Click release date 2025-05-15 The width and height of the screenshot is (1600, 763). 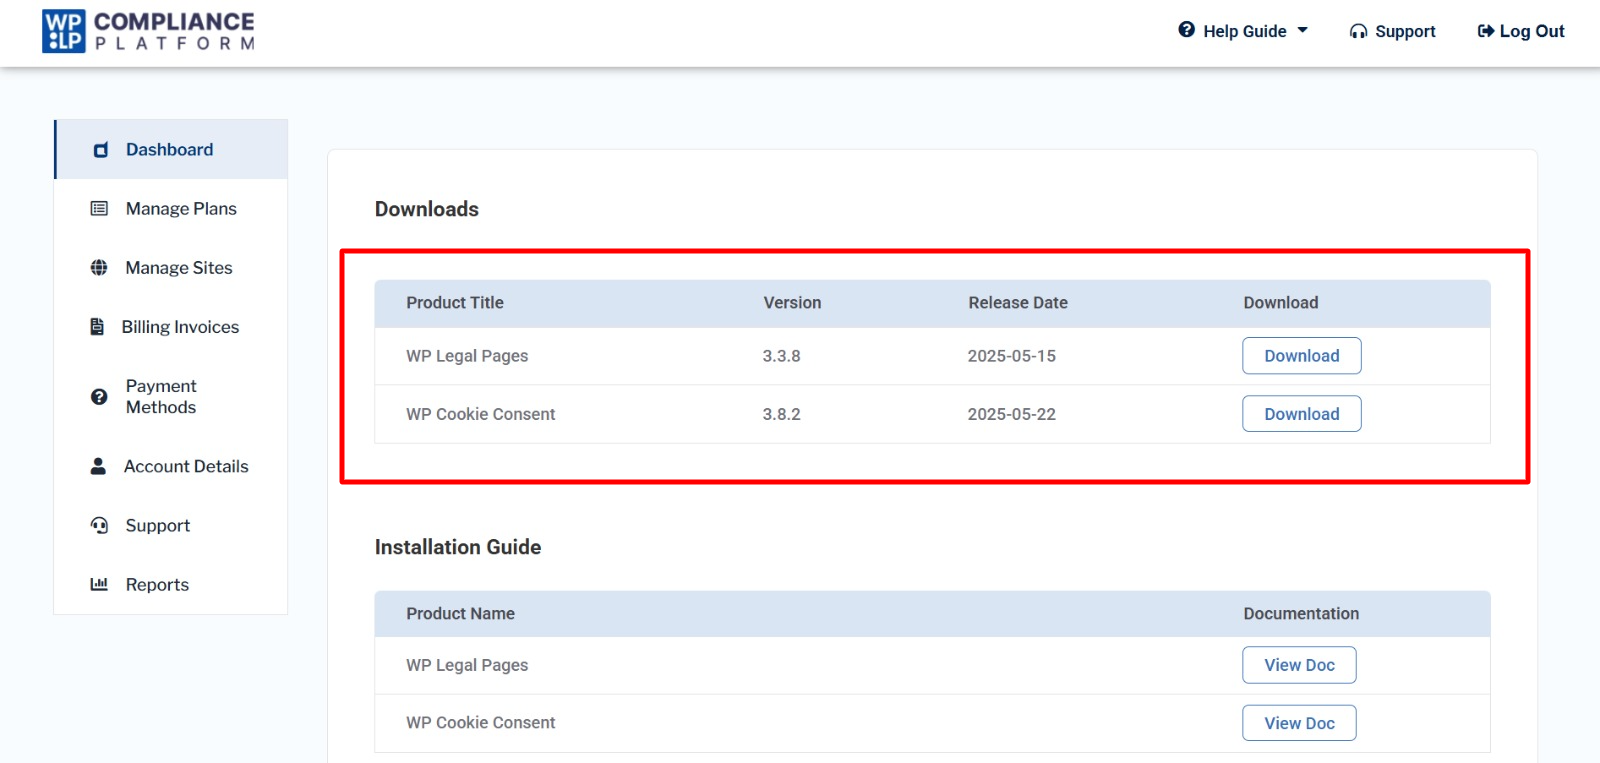tap(1011, 356)
